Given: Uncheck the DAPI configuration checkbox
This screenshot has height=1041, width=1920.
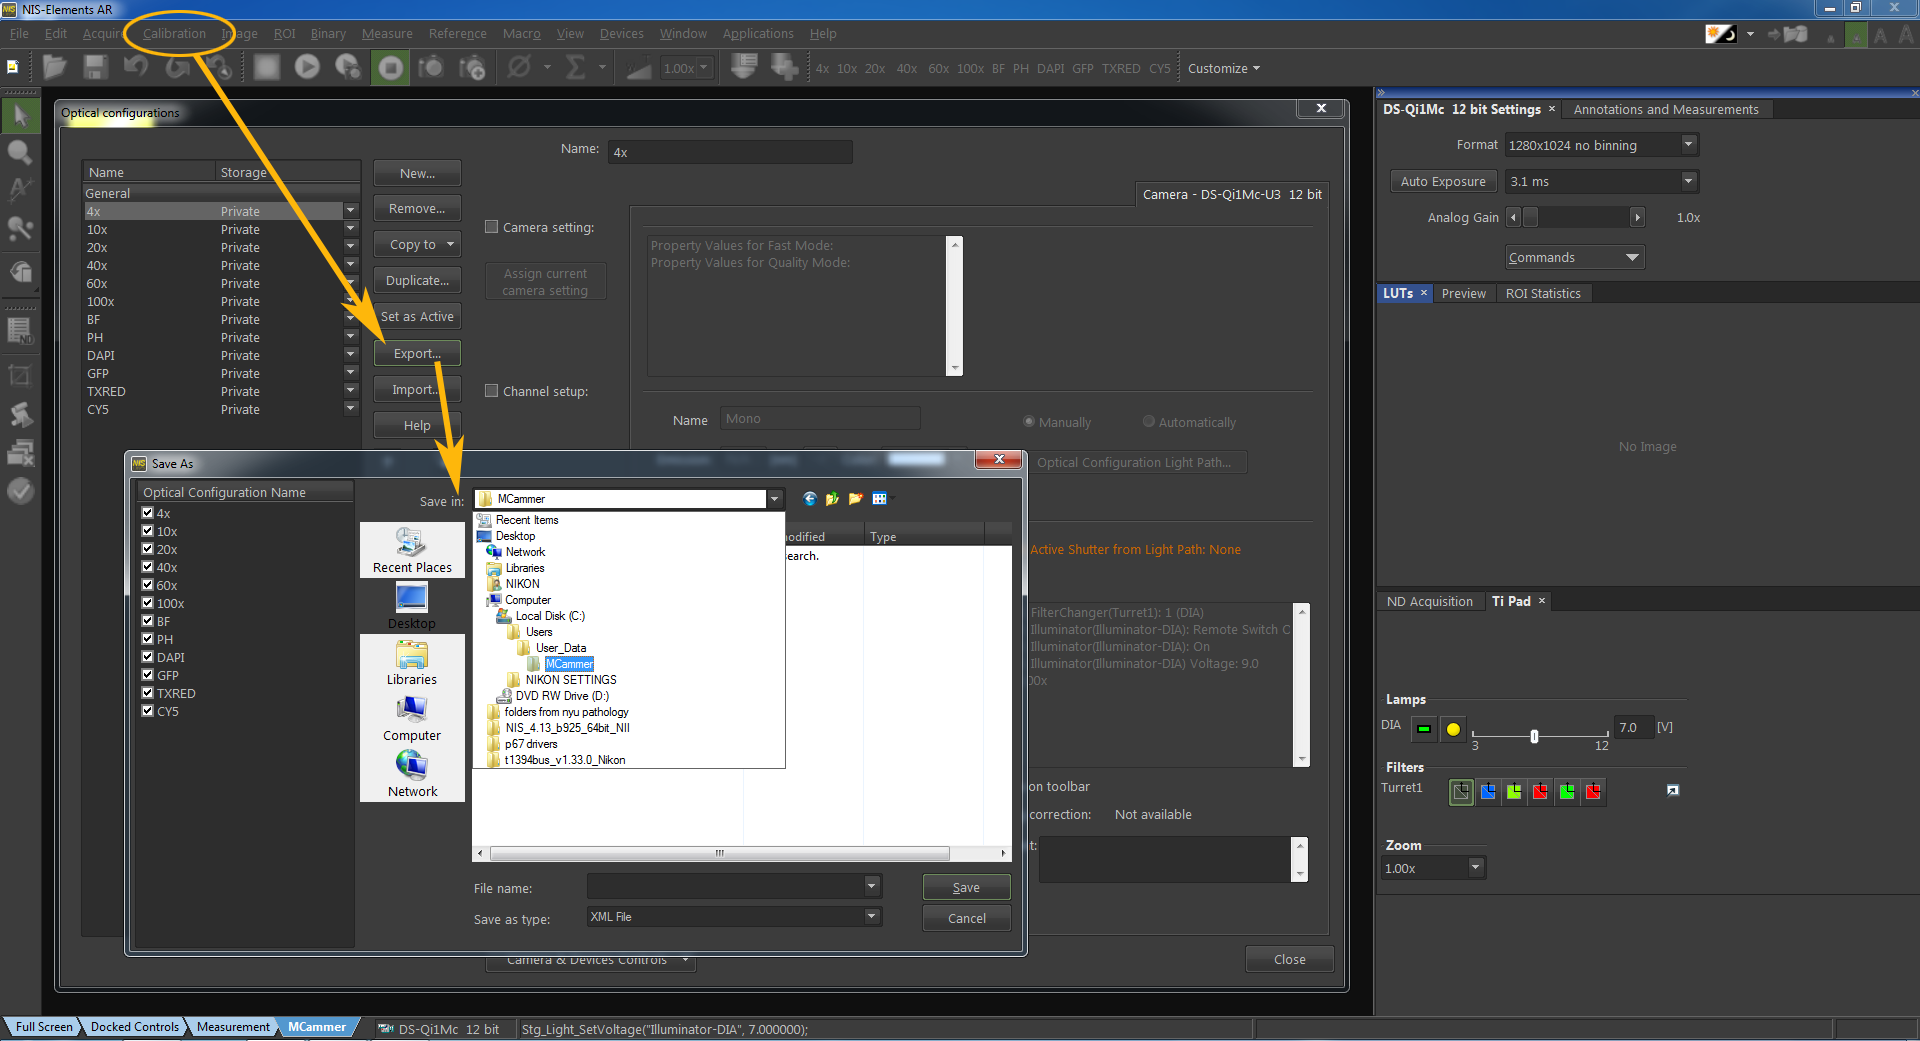Looking at the screenshot, I should coord(148,657).
